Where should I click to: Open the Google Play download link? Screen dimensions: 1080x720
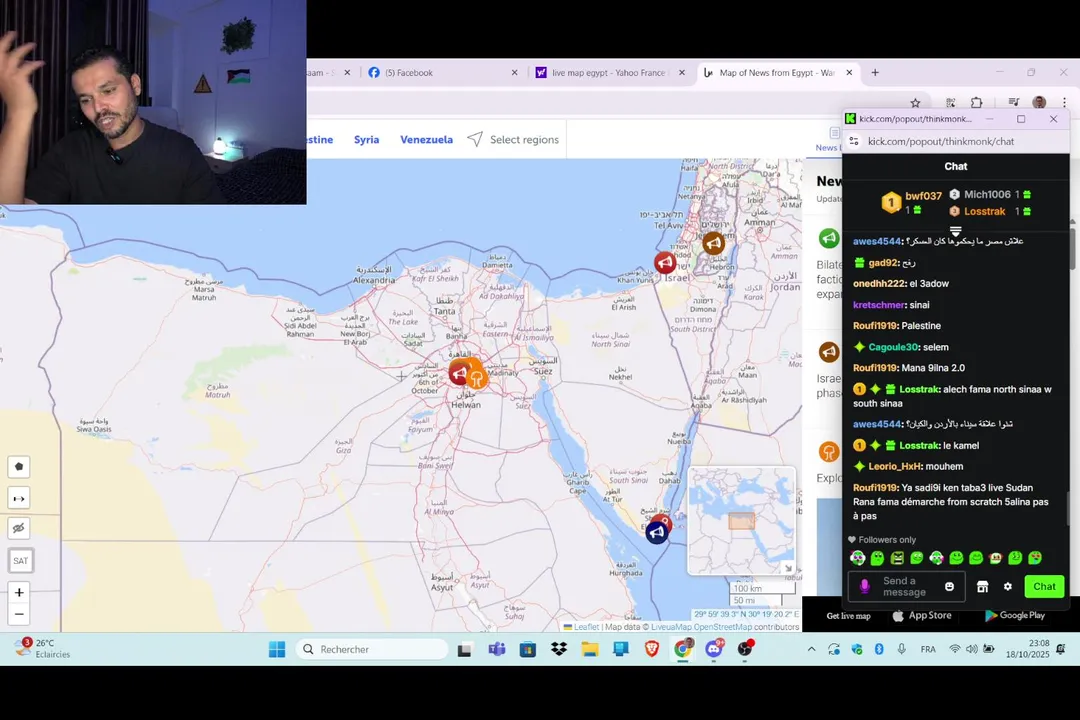tap(1015, 615)
